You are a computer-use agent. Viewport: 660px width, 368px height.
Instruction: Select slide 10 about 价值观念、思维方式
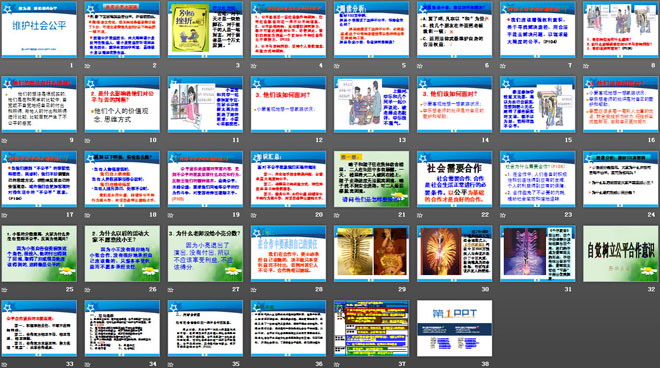(122, 104)
